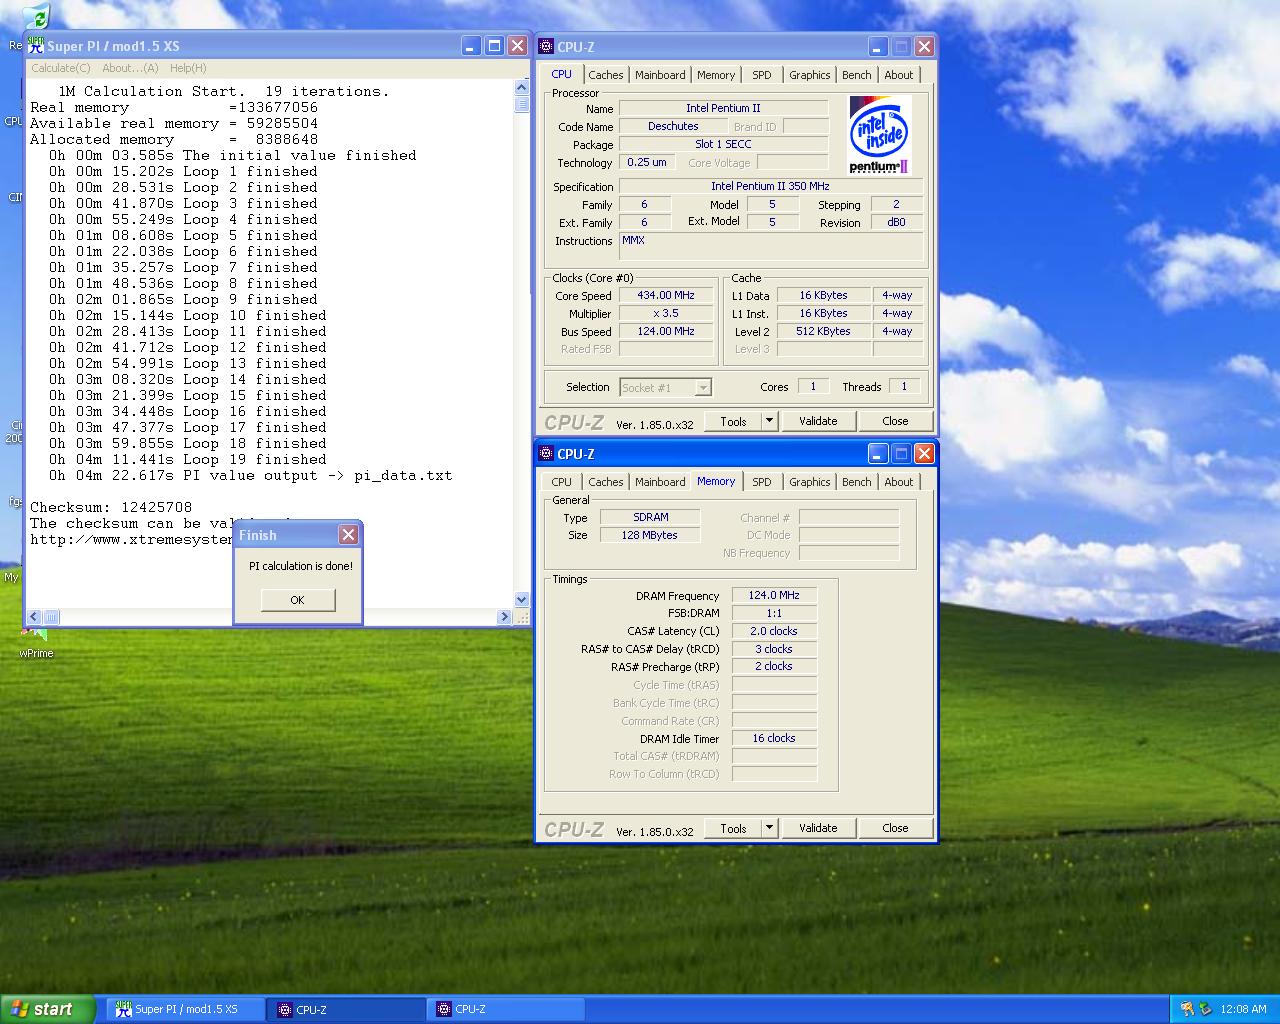The width and height of the screenshot is (1280, 1024).
Task: Select Memory tab in upper CPU-Z window
Action: pyautogui.click(x=716, y=75)
